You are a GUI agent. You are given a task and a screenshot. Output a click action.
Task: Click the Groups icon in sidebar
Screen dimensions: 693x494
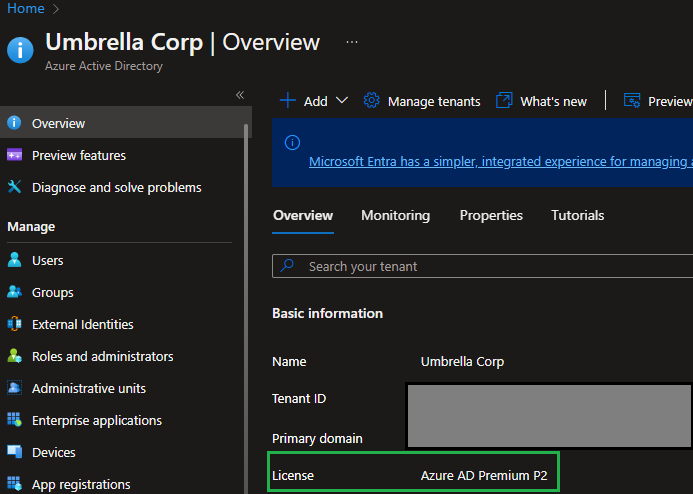pyautogui.click(x=14, y=292)
